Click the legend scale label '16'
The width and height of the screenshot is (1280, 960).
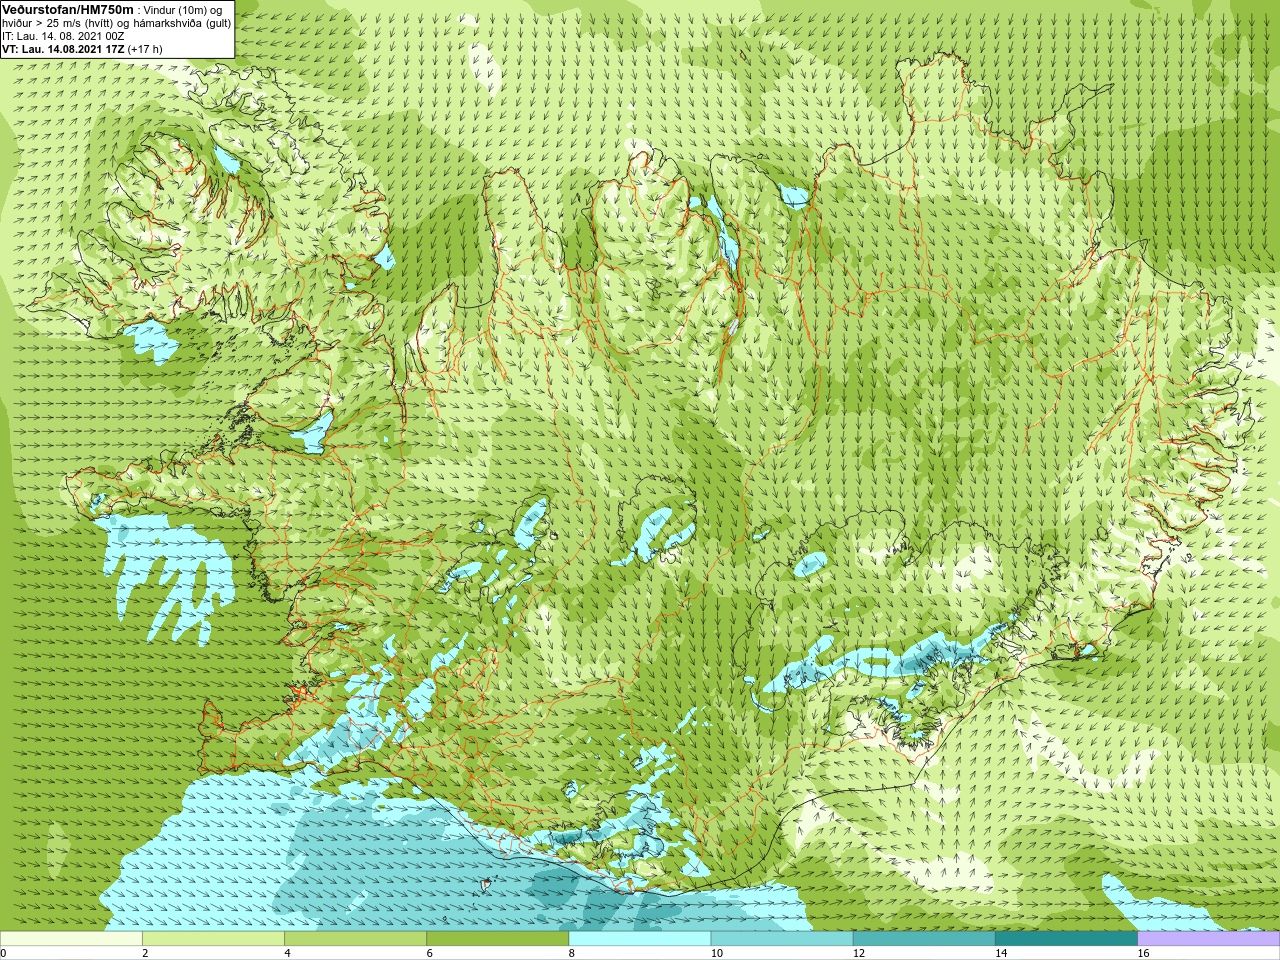pos(1144,953)
